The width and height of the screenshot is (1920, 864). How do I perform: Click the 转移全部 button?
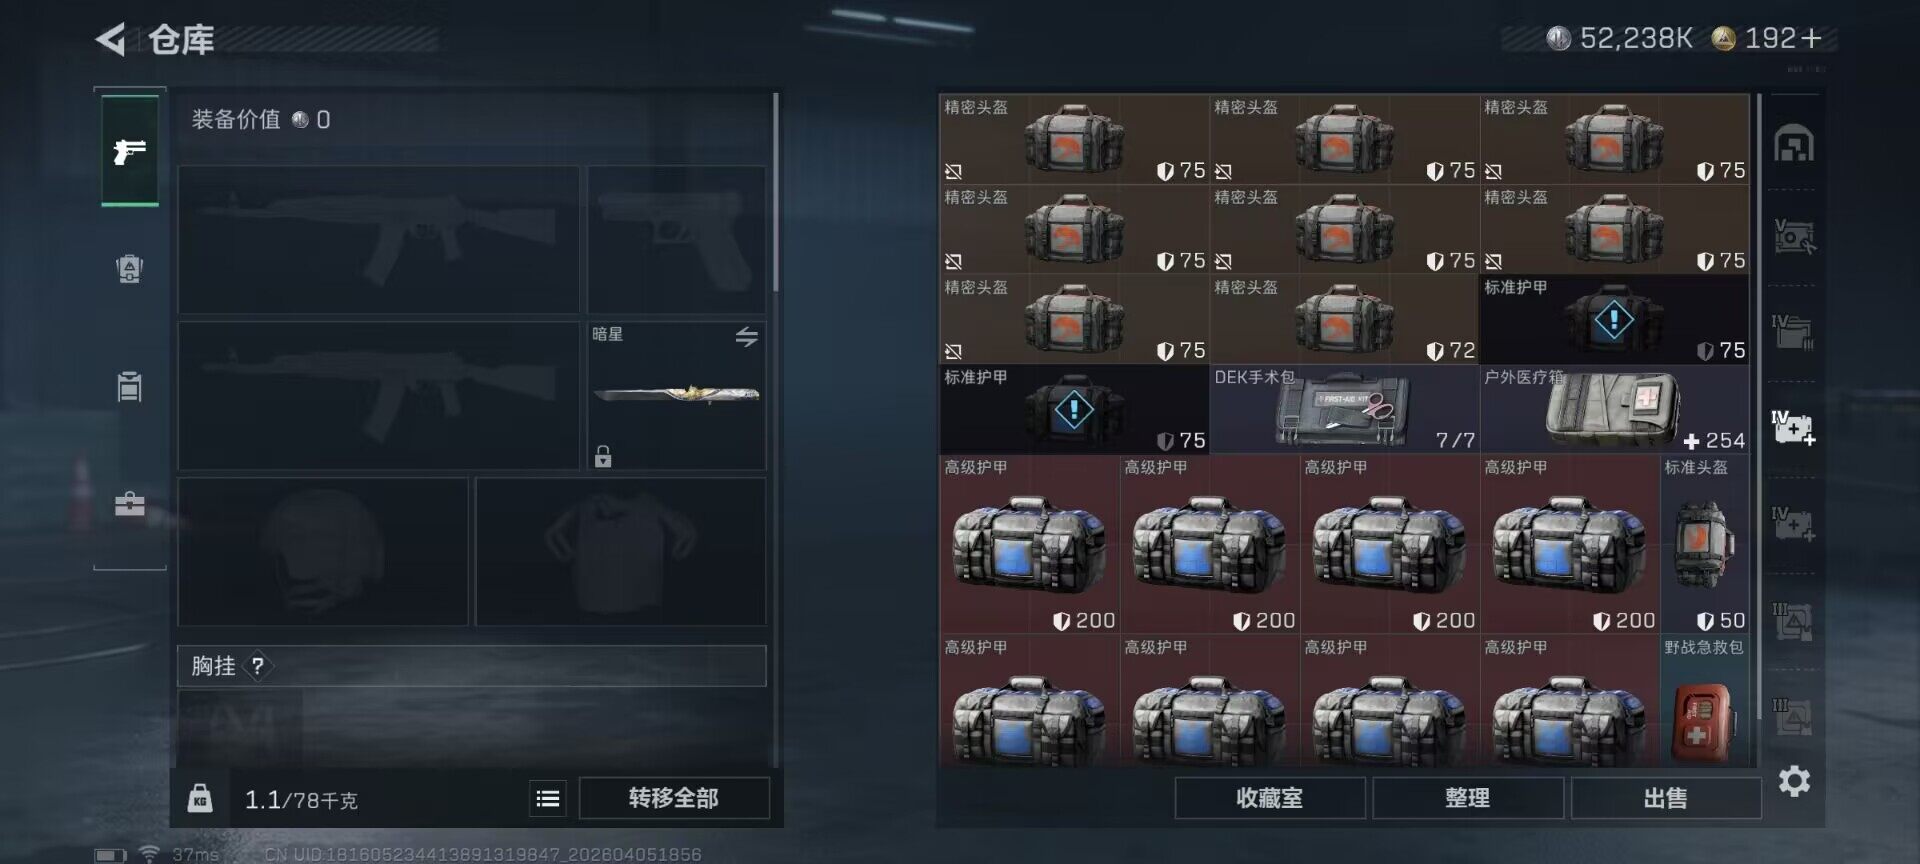[x=674, y=798]
